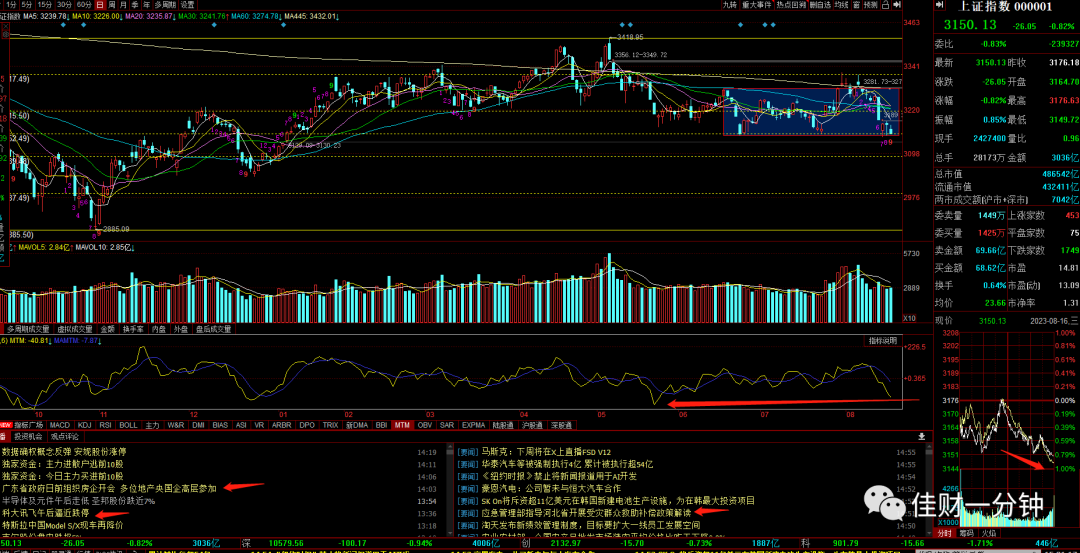The image size is (1080, 553).
Task: Switch the chart to the 15分 period
Action: click(45, 5)
